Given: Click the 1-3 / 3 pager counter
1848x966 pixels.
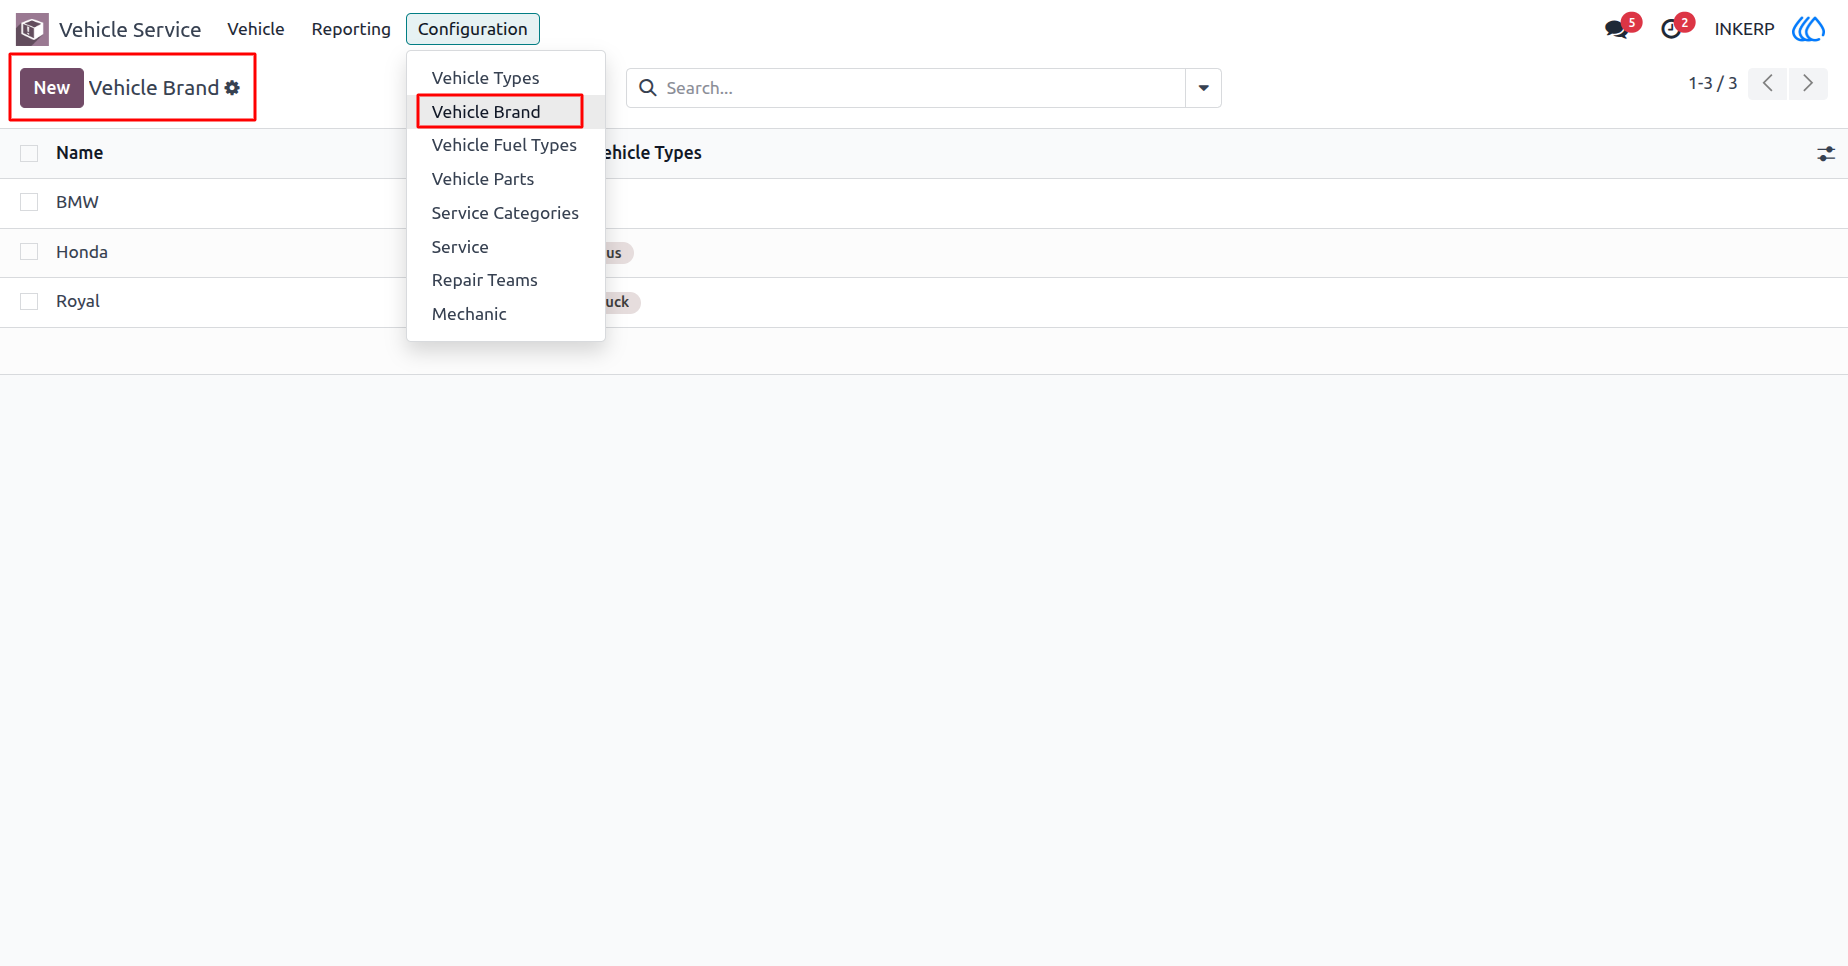Looking at the screenshot, I should (x=1713, y=83).
